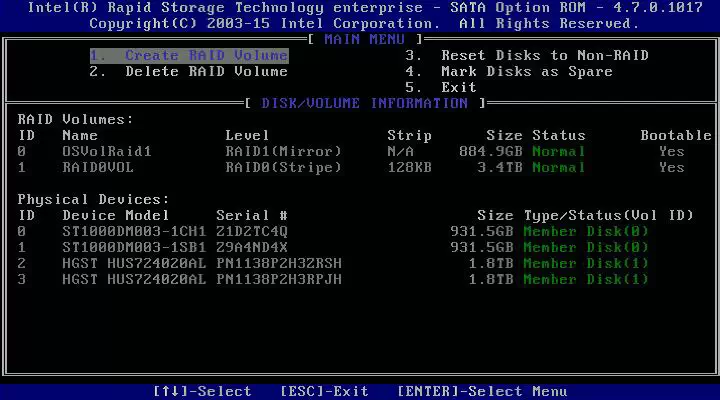The width and height of the screenshot is (720, 400).
Task: Click the 128KB strip size value
Action: (x=409, y=168)
